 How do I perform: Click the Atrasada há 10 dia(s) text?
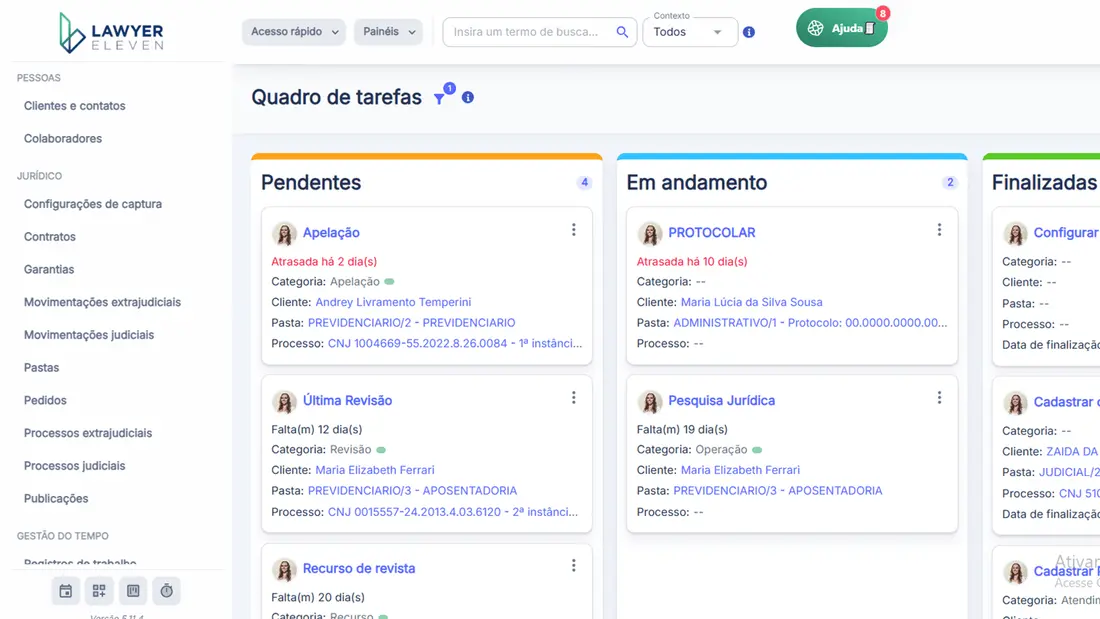pyautogui.click(x=692, y=262)
